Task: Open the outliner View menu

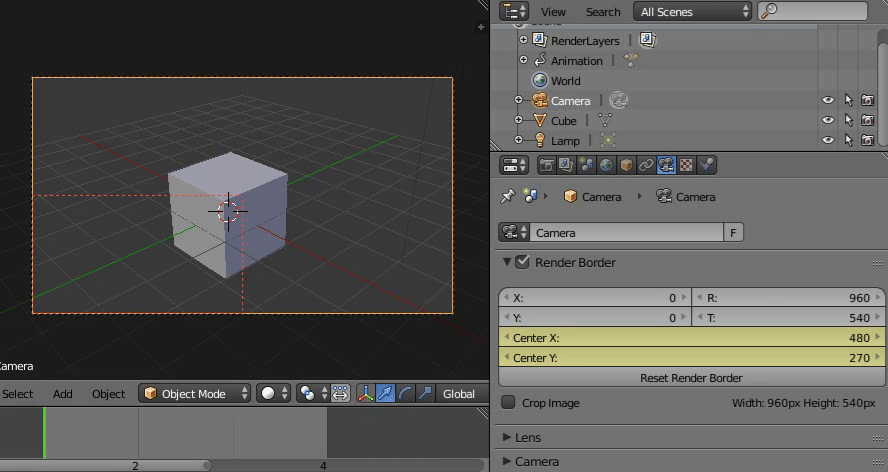Action: 553,11
